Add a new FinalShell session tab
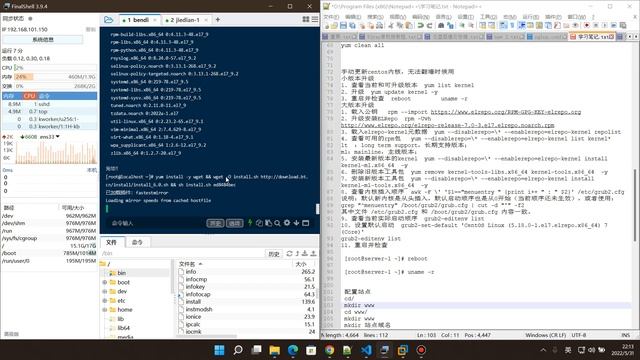The width and height of the screenshot is (640, 360). point(218,20)
